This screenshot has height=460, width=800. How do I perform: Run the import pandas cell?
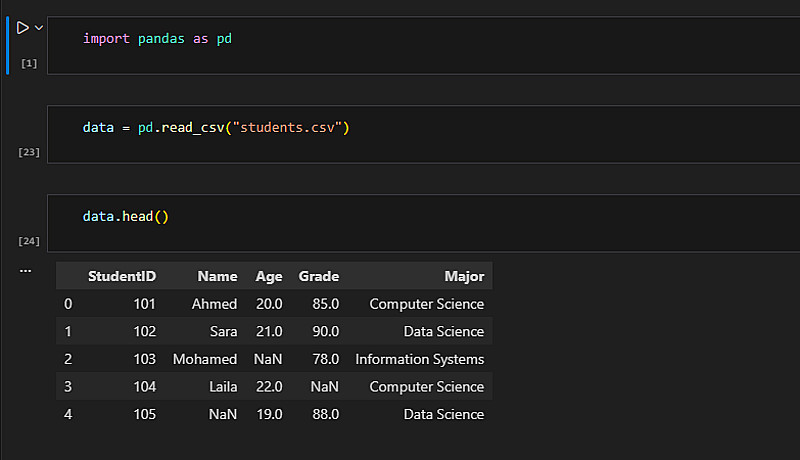tap(22, 28)
